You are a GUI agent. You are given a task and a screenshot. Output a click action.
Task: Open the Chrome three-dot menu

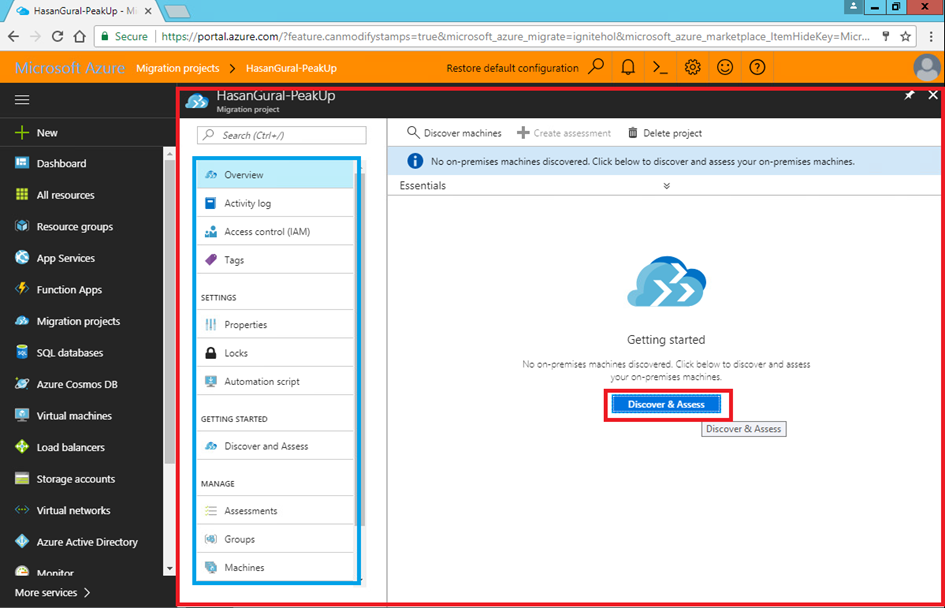coord(931,36)
